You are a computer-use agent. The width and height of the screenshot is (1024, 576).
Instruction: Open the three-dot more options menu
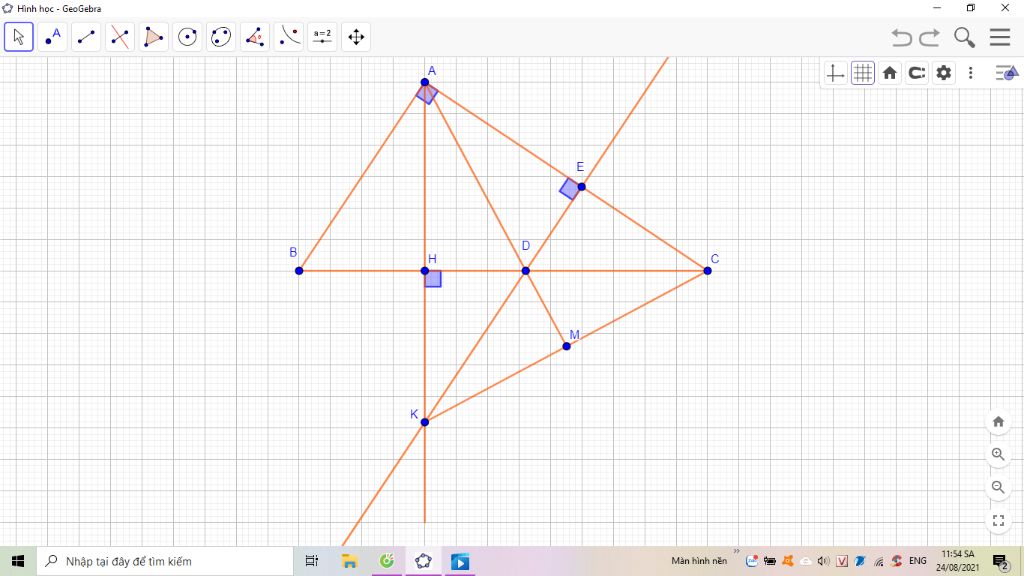(971, 73)
